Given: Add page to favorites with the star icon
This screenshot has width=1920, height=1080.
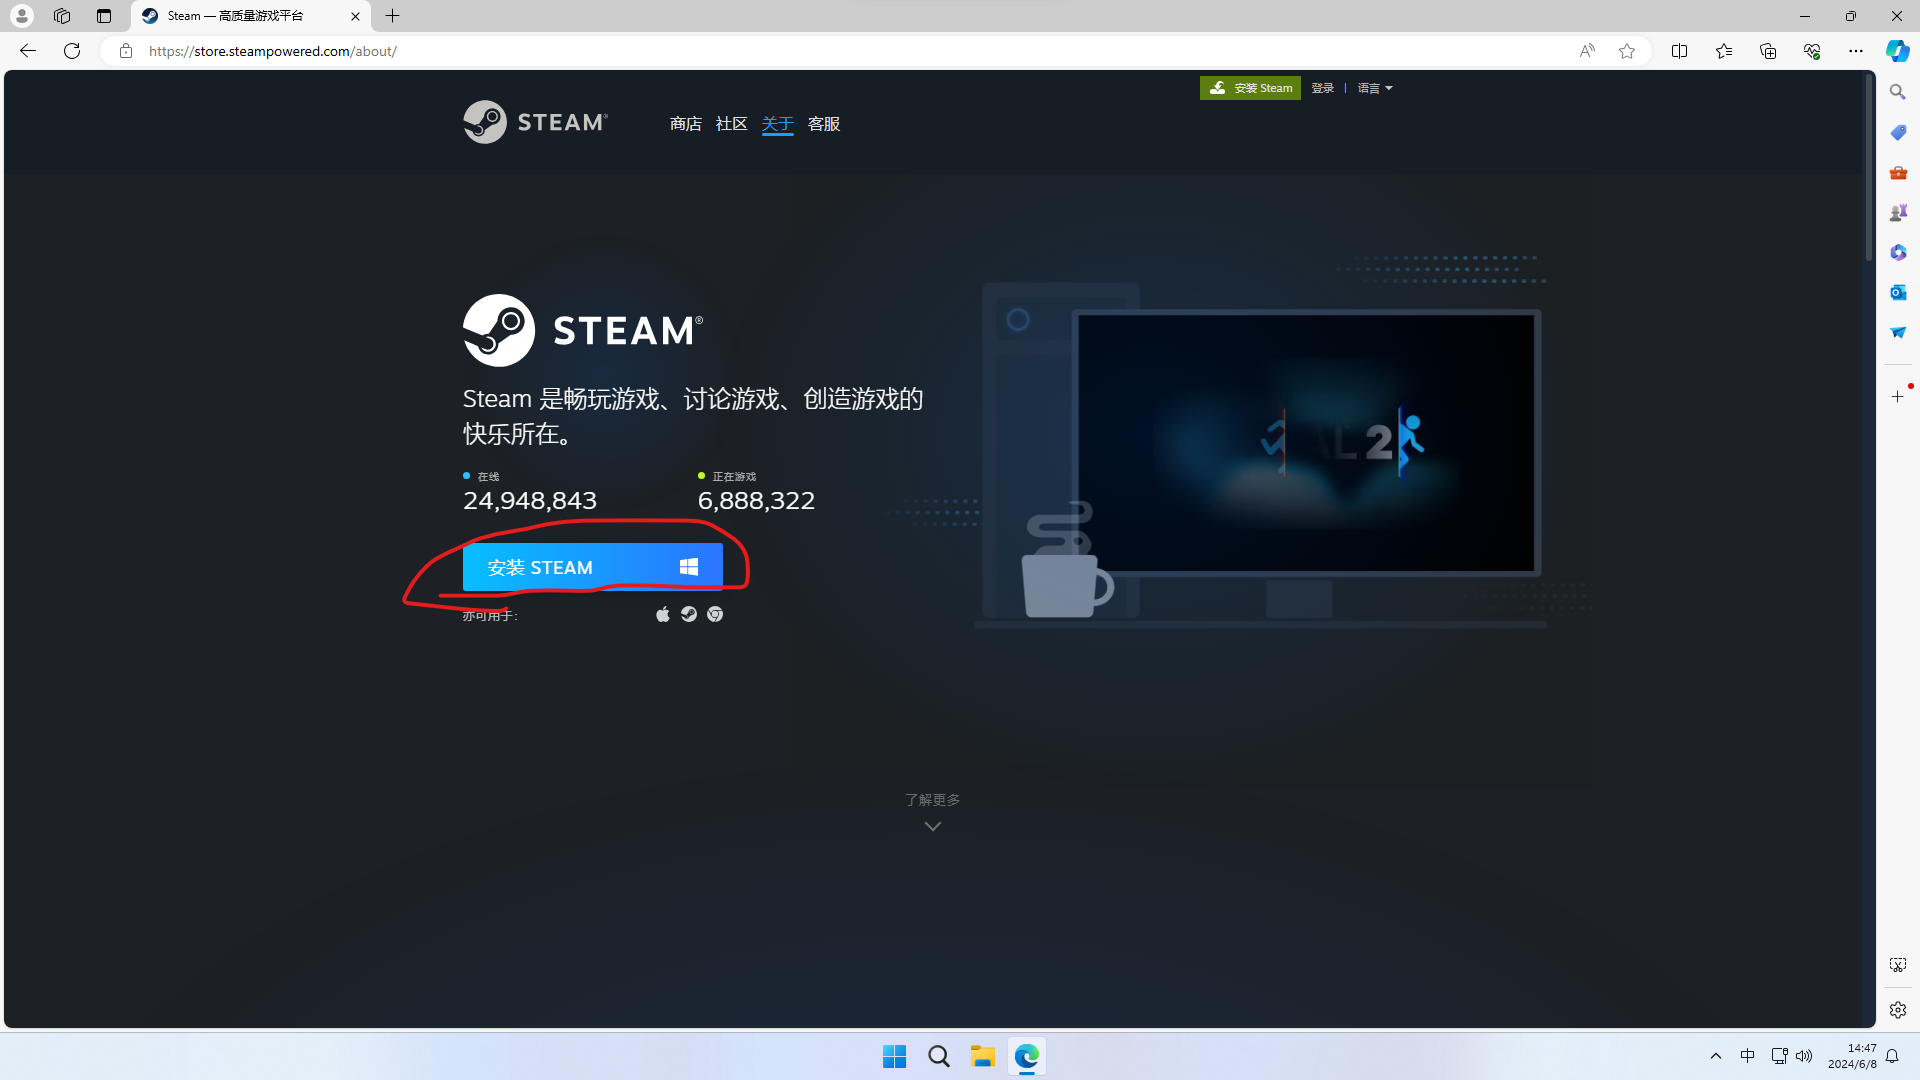Looking at the screenshot, I should point(1627,51).
